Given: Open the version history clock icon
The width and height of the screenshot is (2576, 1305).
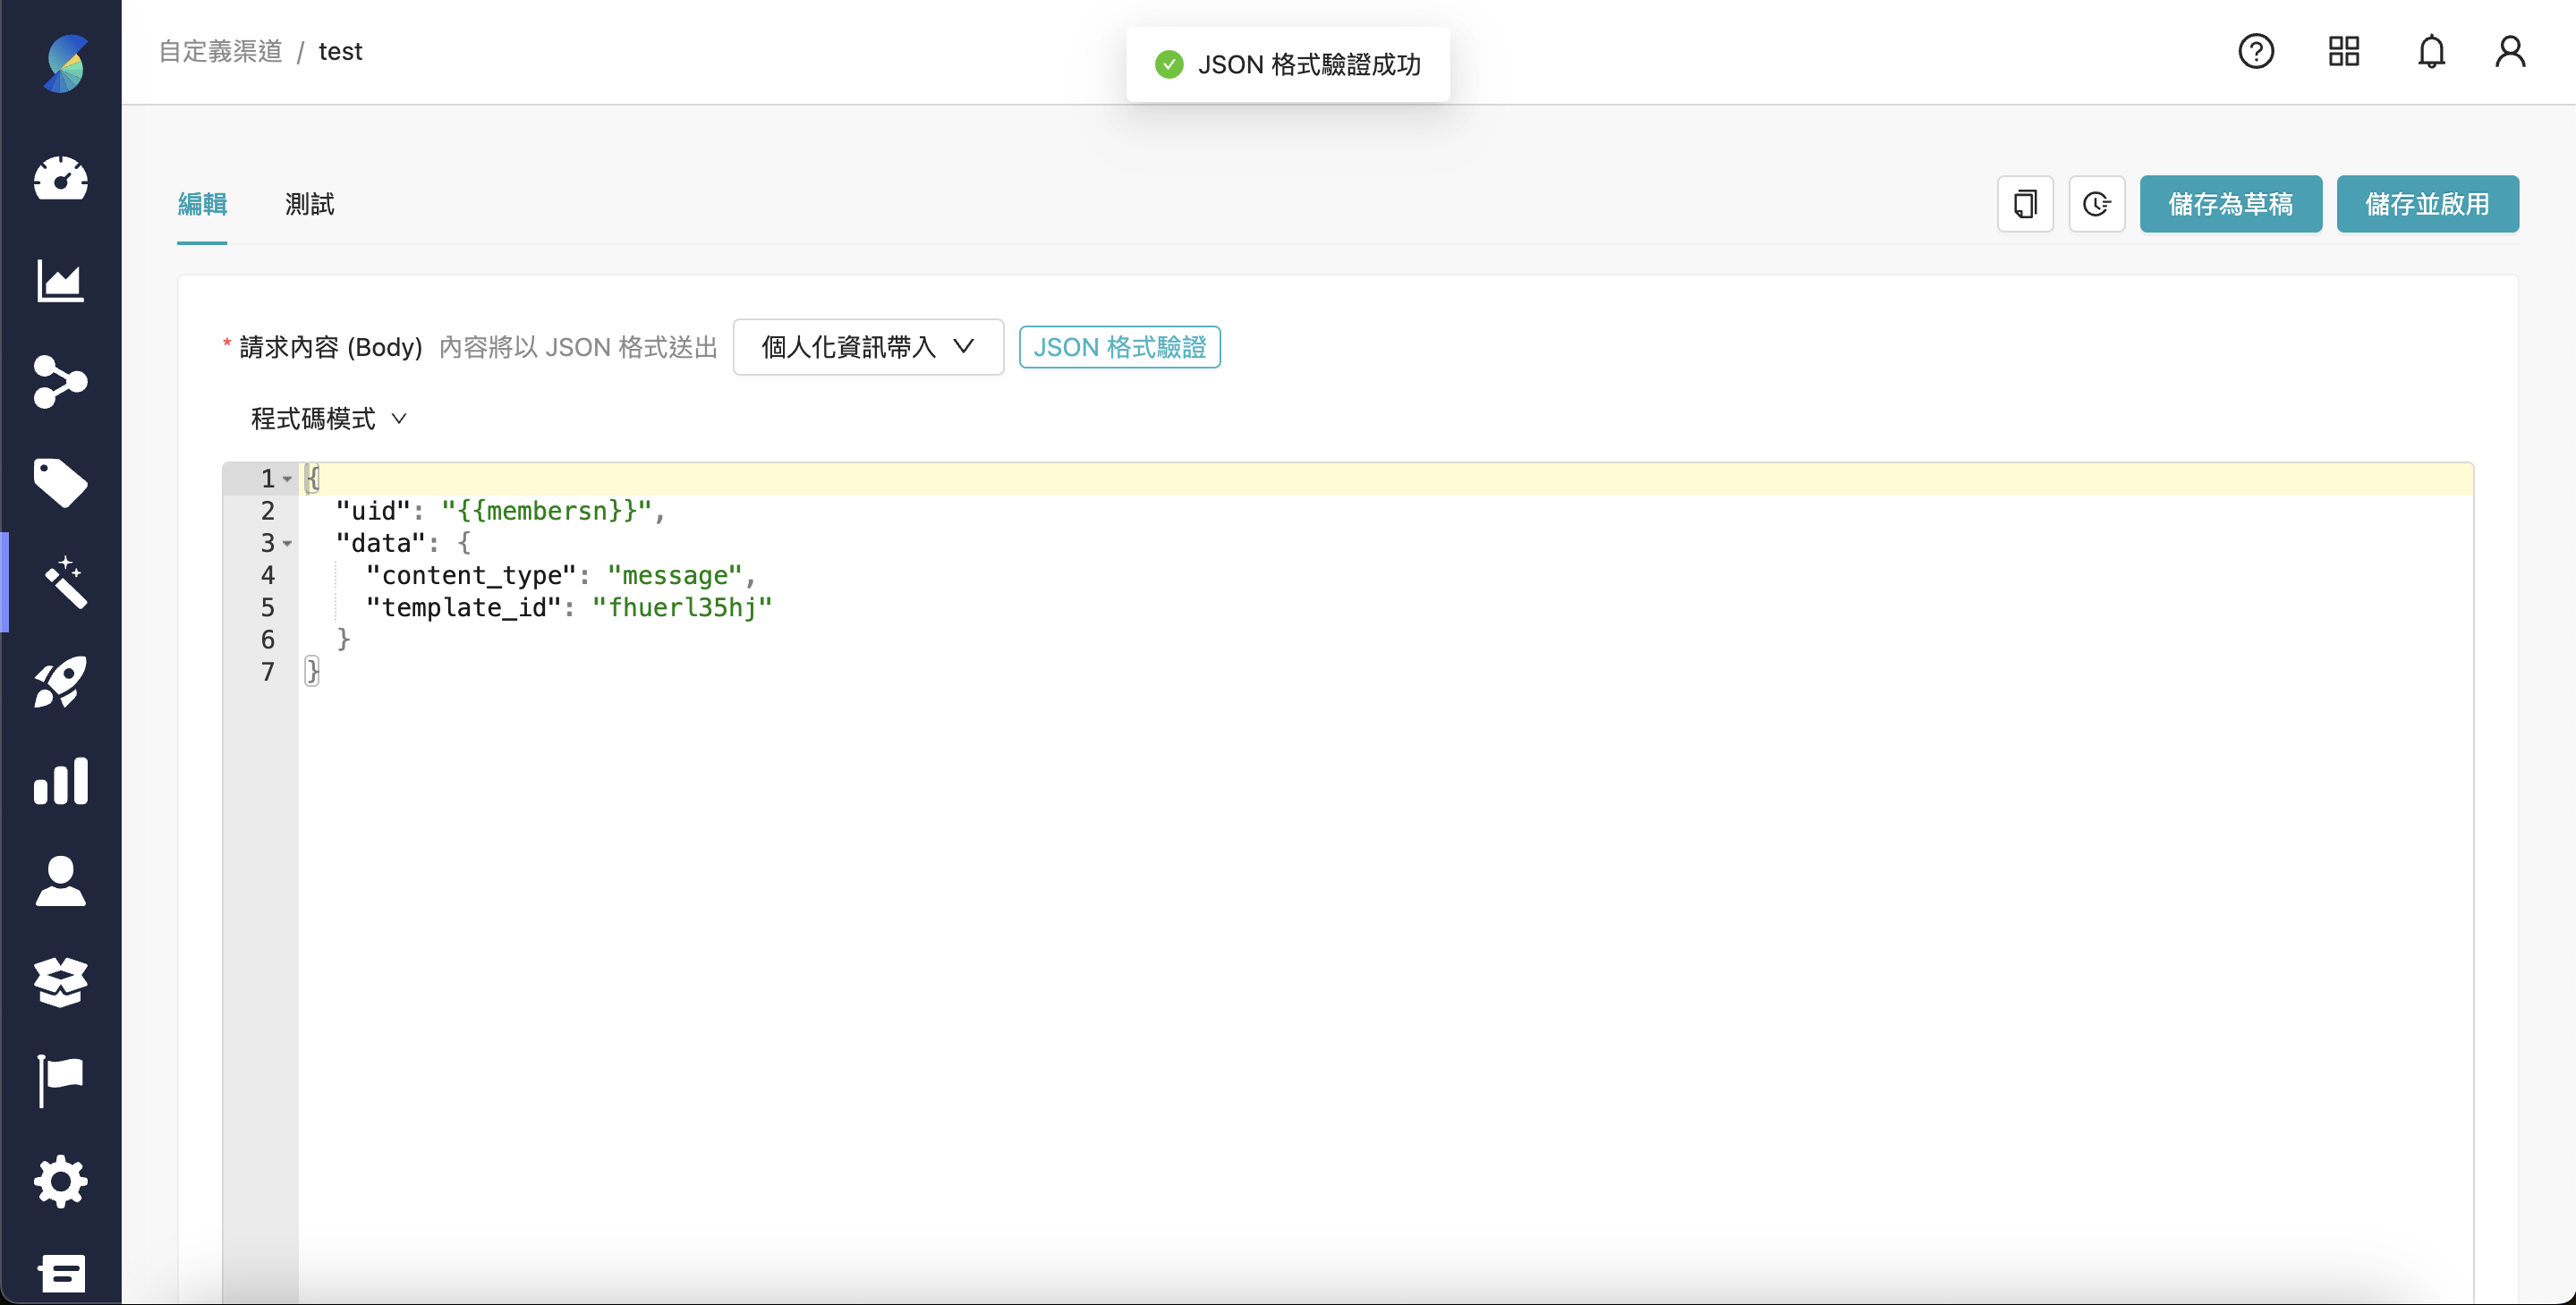Looking at the screenshot, I should coord(2097,204).
